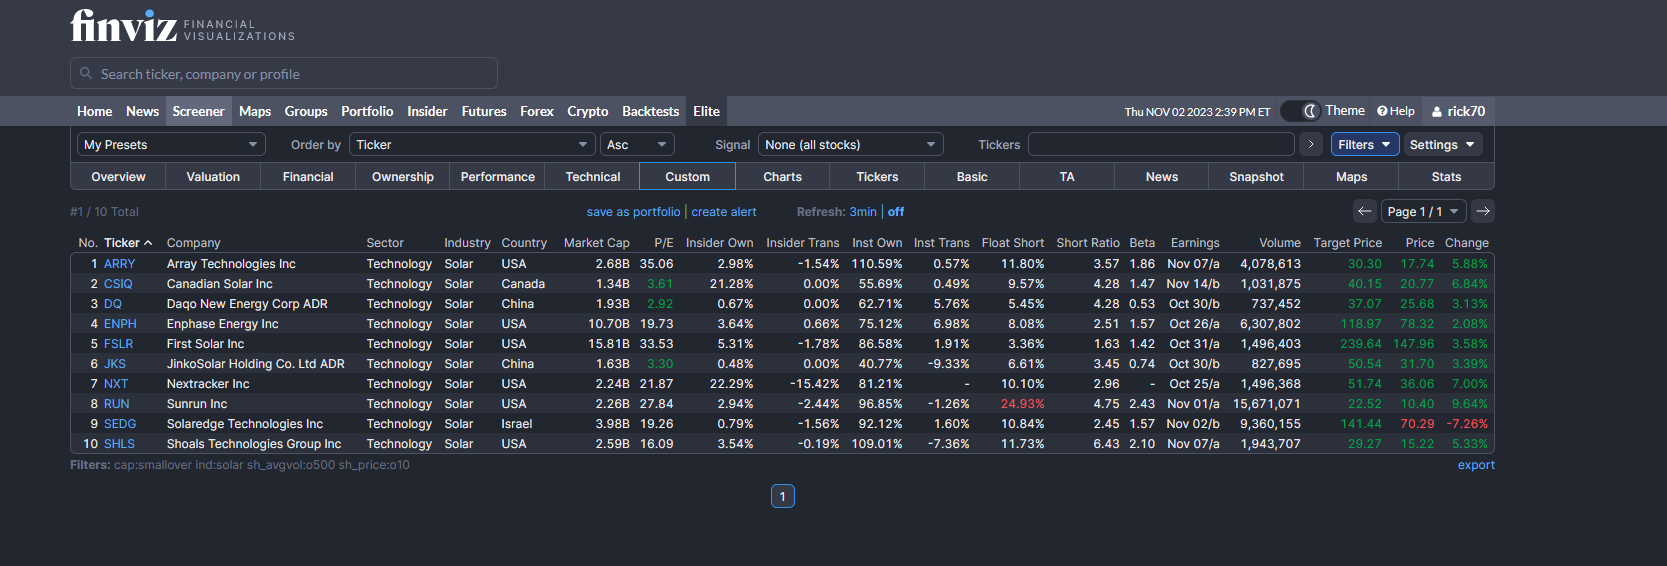Open SEDG ticker link
1667x566 pixels.
(x=120, y=424)
